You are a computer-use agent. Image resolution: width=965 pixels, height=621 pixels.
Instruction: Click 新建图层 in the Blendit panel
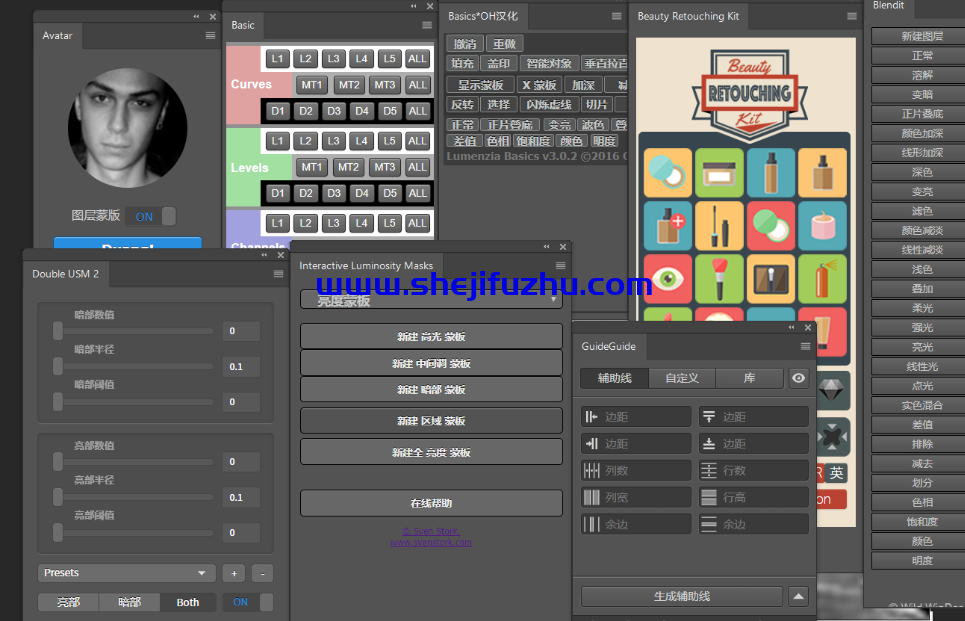(x=922, y=36)
